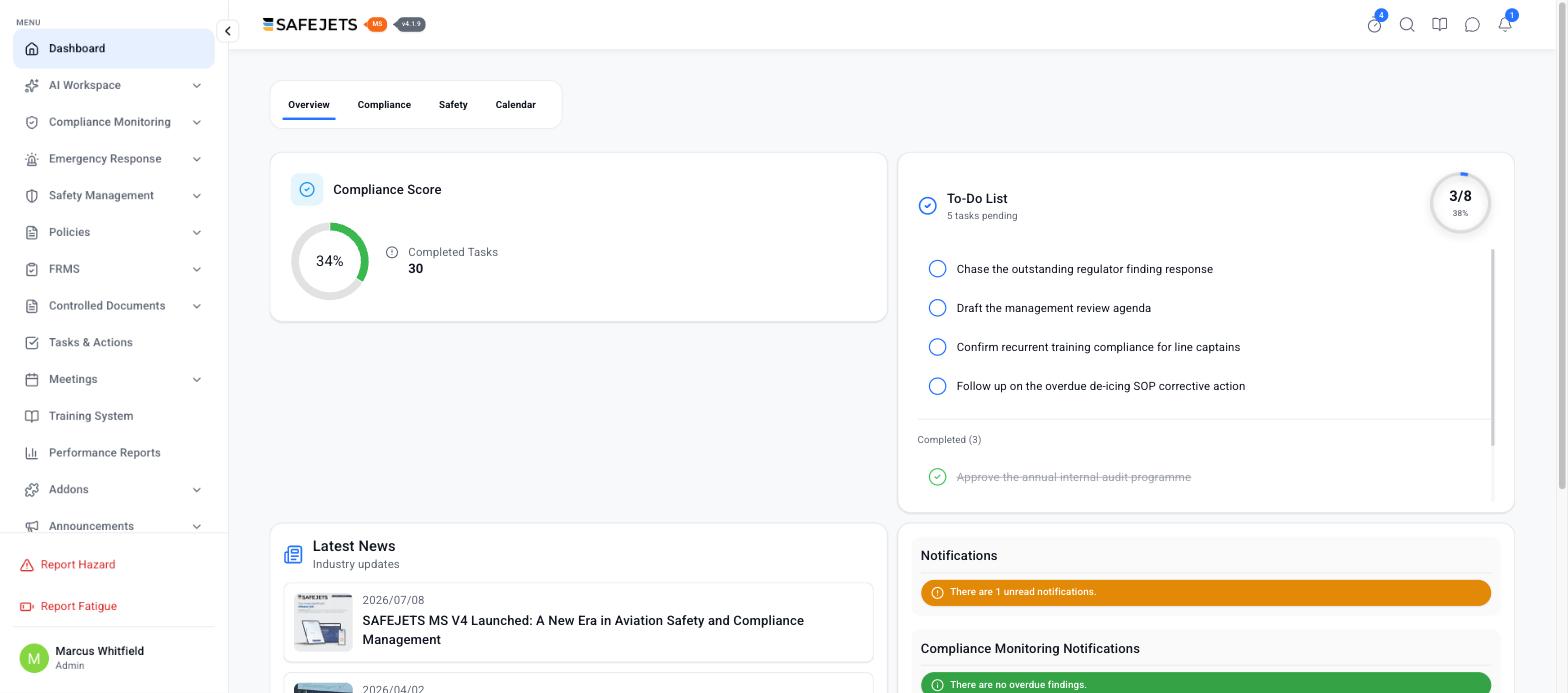Click the Announcements megaphone icon

tap(32, 526)
